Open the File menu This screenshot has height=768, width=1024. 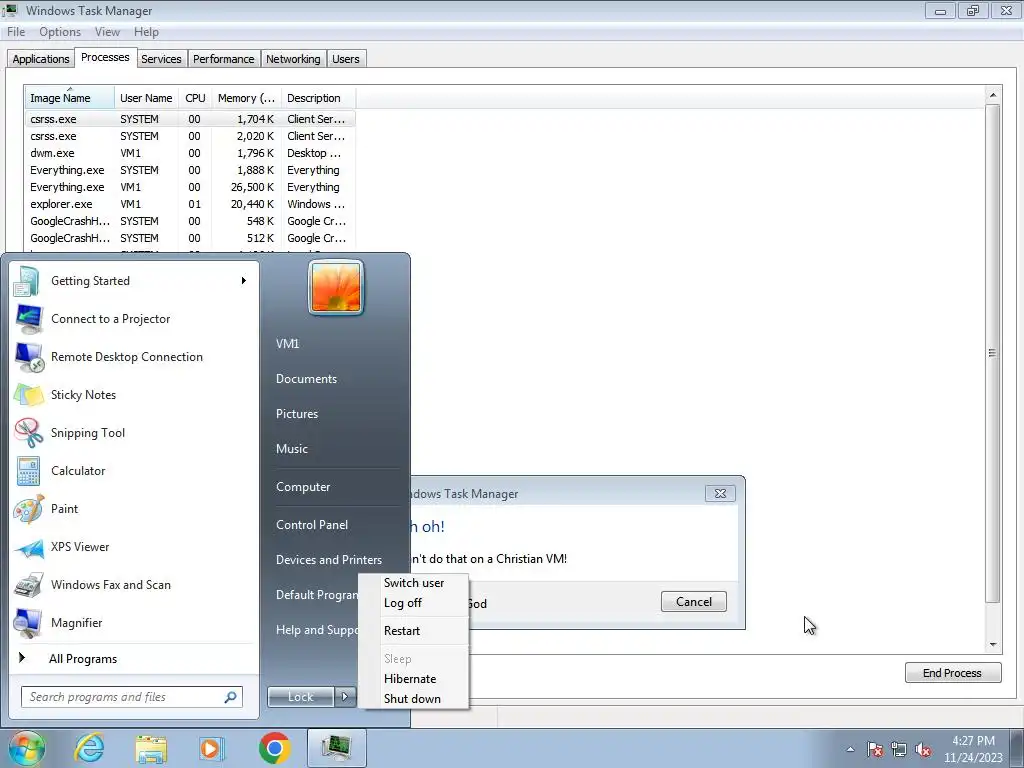pyautogui.click(x=16, y=32)
